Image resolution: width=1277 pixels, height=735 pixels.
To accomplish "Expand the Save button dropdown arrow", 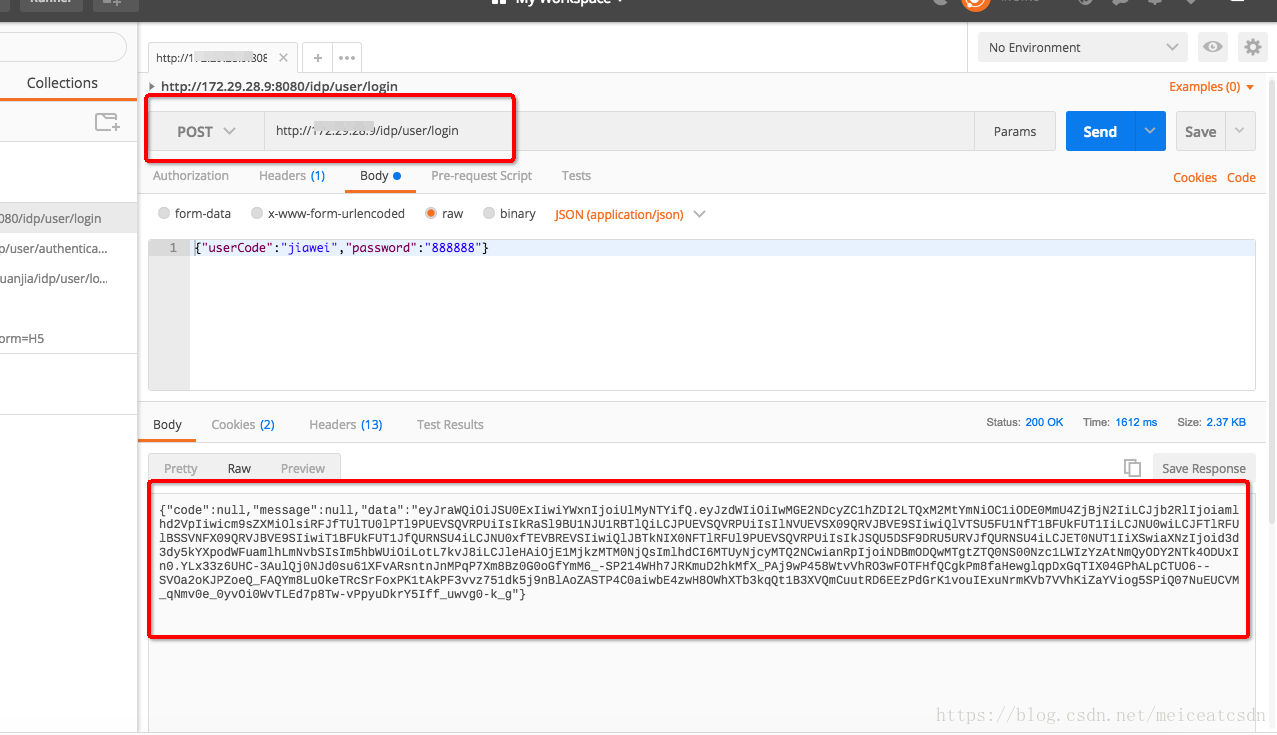I will [x=1241, y=131].
